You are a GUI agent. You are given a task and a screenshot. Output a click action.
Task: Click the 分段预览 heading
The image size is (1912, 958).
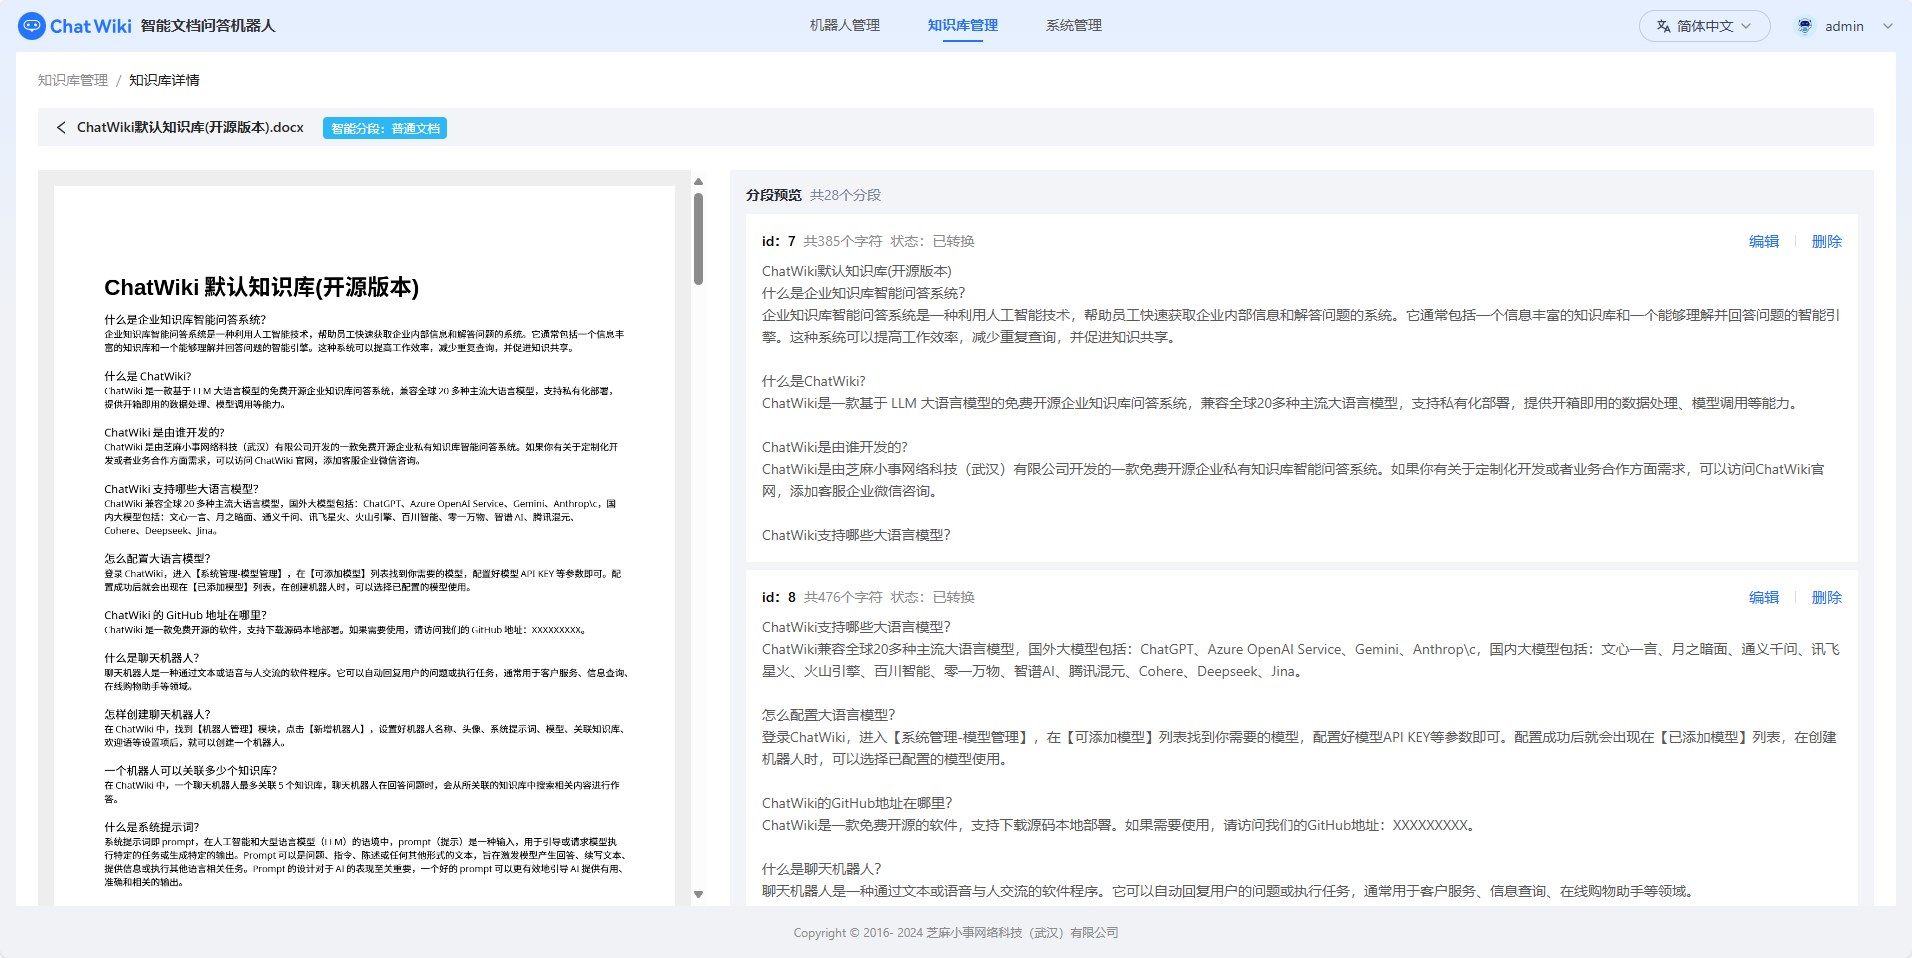pos(774,195)
